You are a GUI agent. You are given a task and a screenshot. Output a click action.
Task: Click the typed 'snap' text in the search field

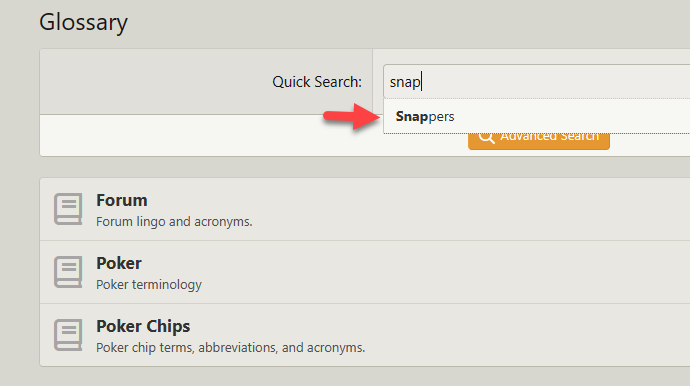click(405, 82)
